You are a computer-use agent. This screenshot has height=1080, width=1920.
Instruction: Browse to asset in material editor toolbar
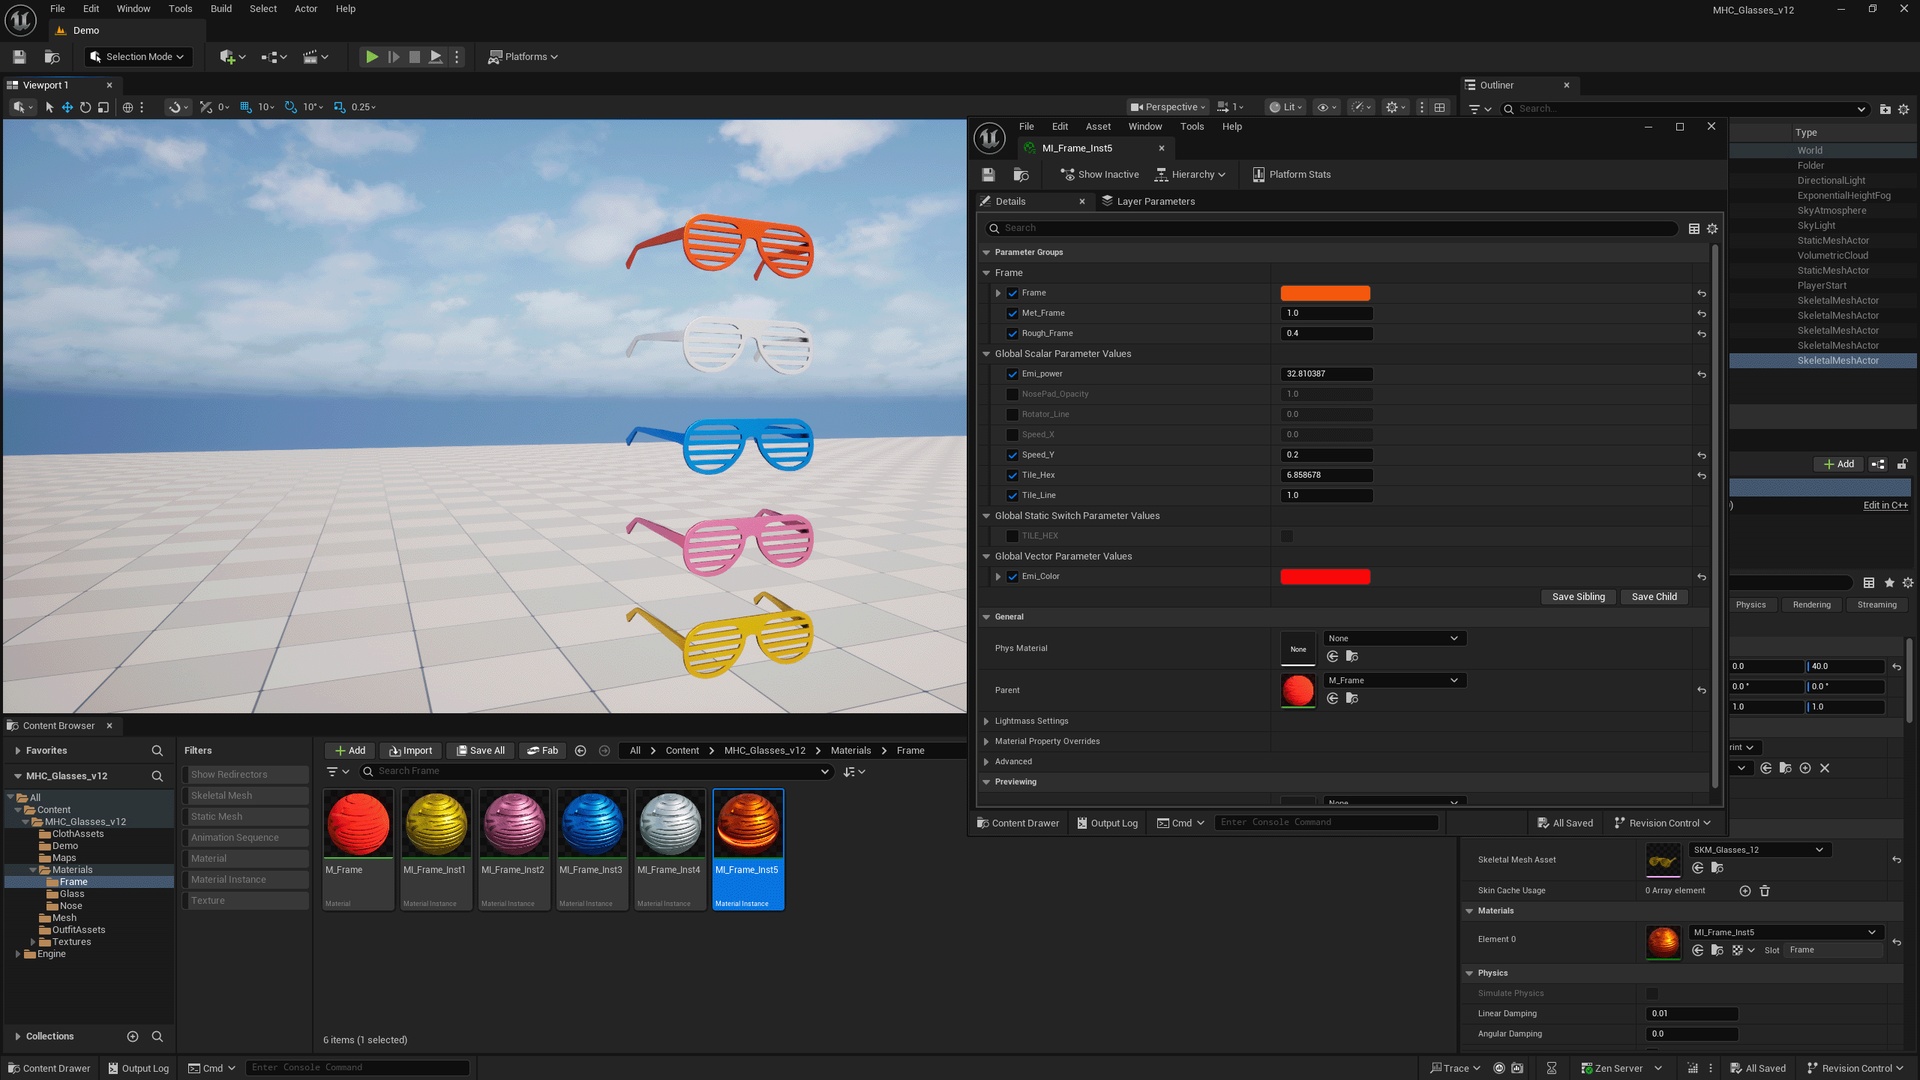(1021, 174)
